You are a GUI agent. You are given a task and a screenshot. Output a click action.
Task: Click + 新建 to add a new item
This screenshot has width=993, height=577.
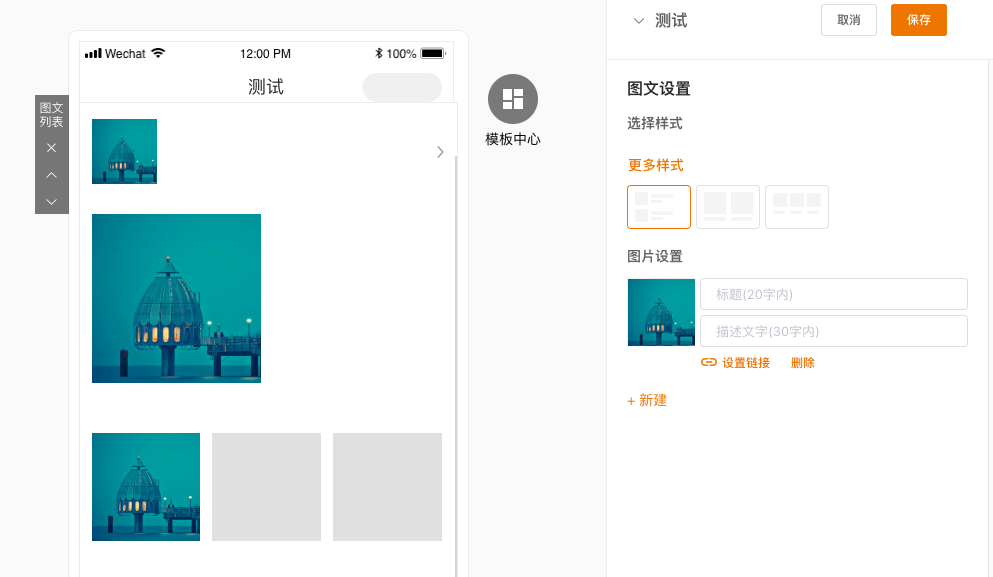point(647,400)
